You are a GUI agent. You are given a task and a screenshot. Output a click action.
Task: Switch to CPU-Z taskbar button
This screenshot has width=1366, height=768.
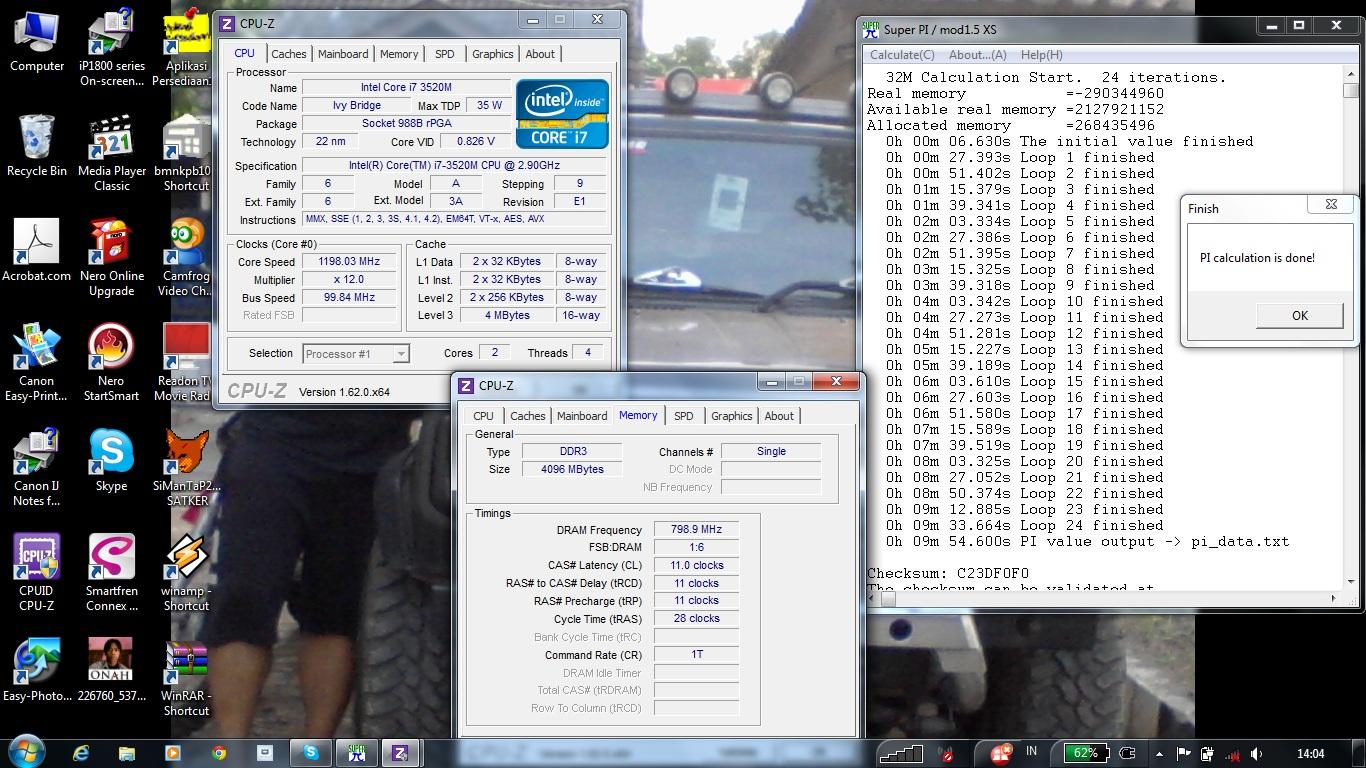pyautogui.click(x=401, y=753)
